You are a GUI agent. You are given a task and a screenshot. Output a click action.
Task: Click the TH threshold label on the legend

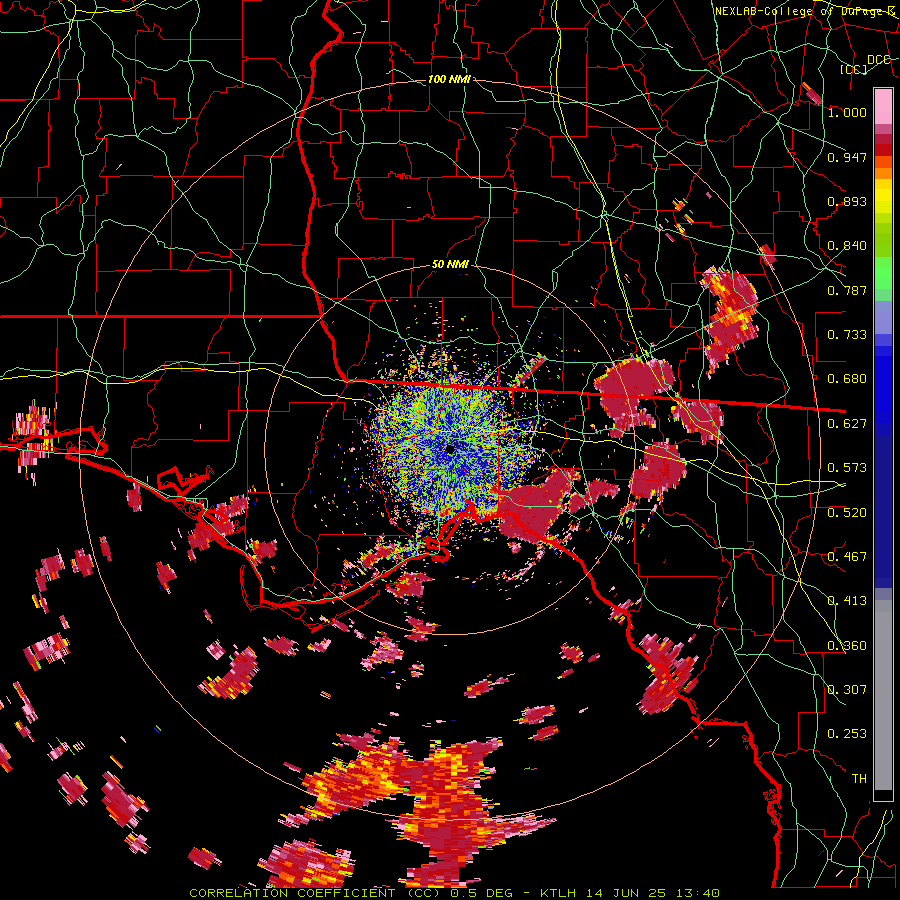click(859, 779)
